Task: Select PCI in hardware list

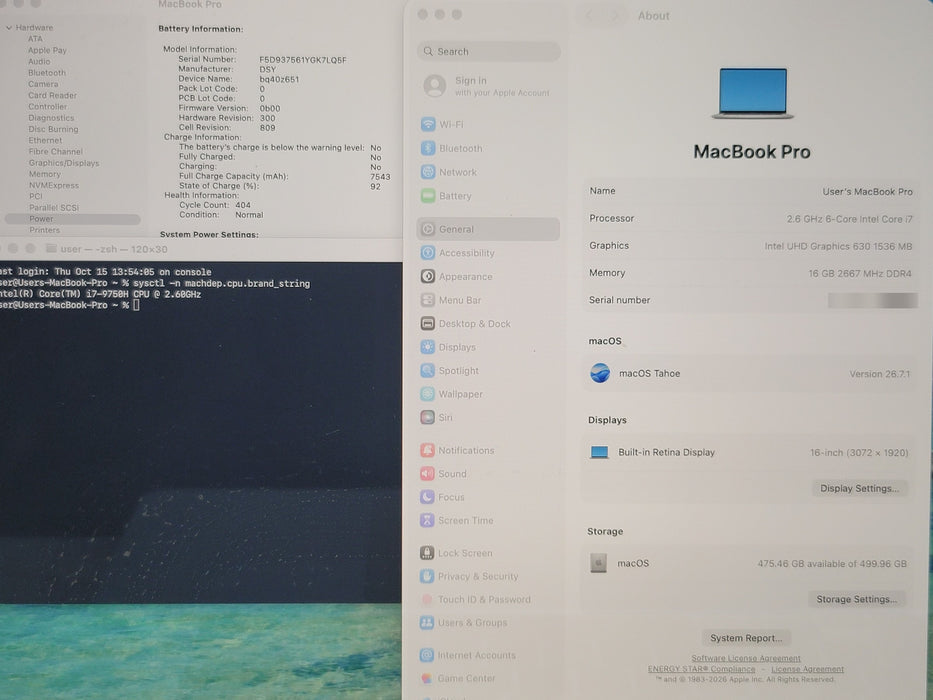Action: pos(36,196)
